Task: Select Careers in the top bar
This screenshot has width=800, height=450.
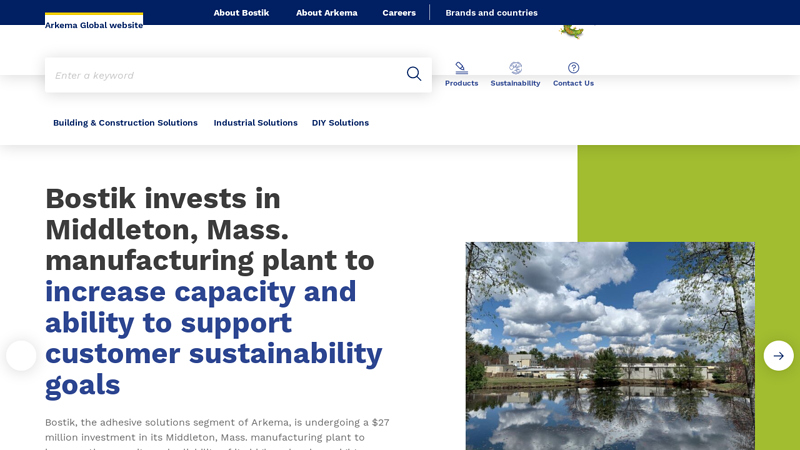Action: (399, 13)
